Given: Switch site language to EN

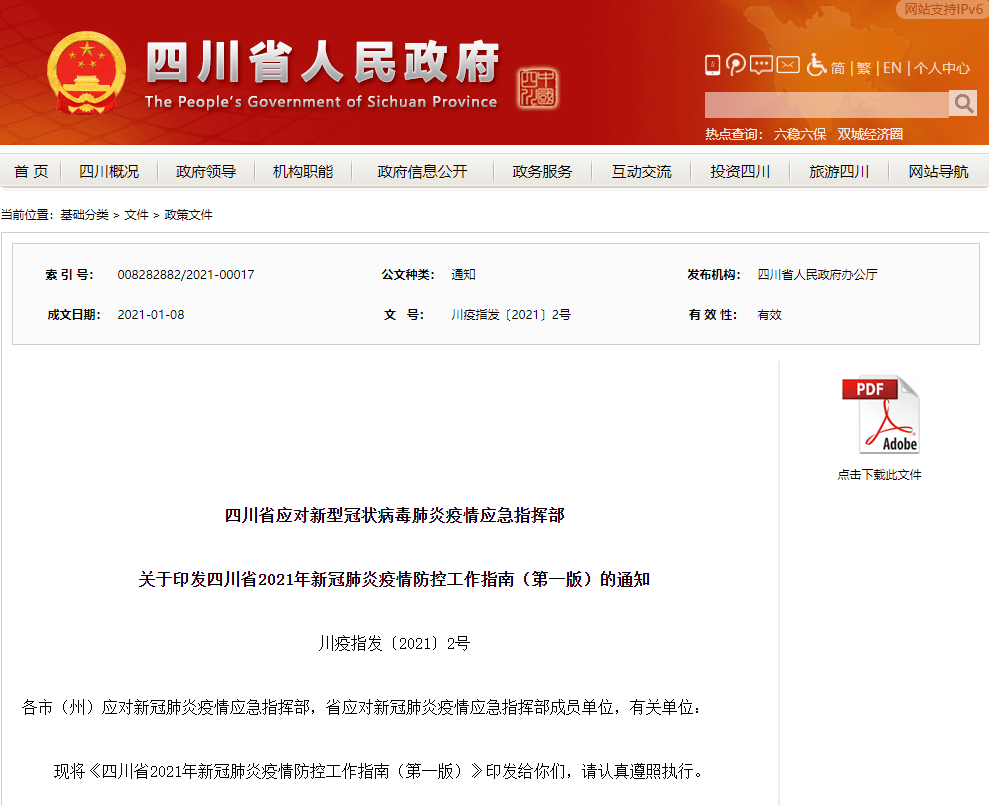Looking at the screenshot, I should click(x=892, y=68).
